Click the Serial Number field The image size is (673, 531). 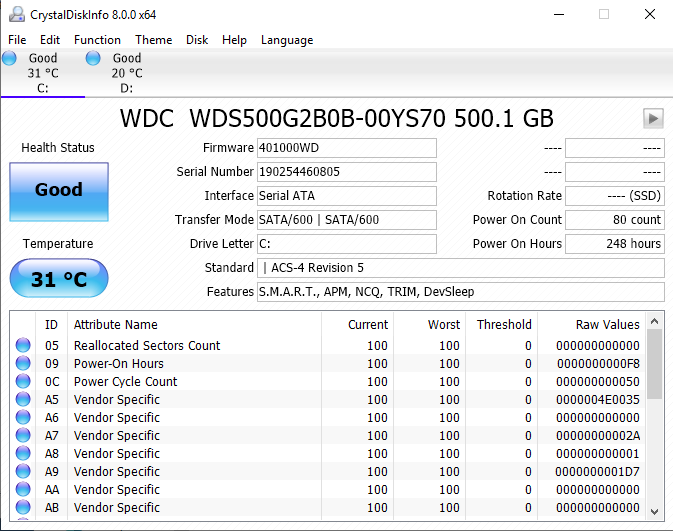[x=346, y=172]
